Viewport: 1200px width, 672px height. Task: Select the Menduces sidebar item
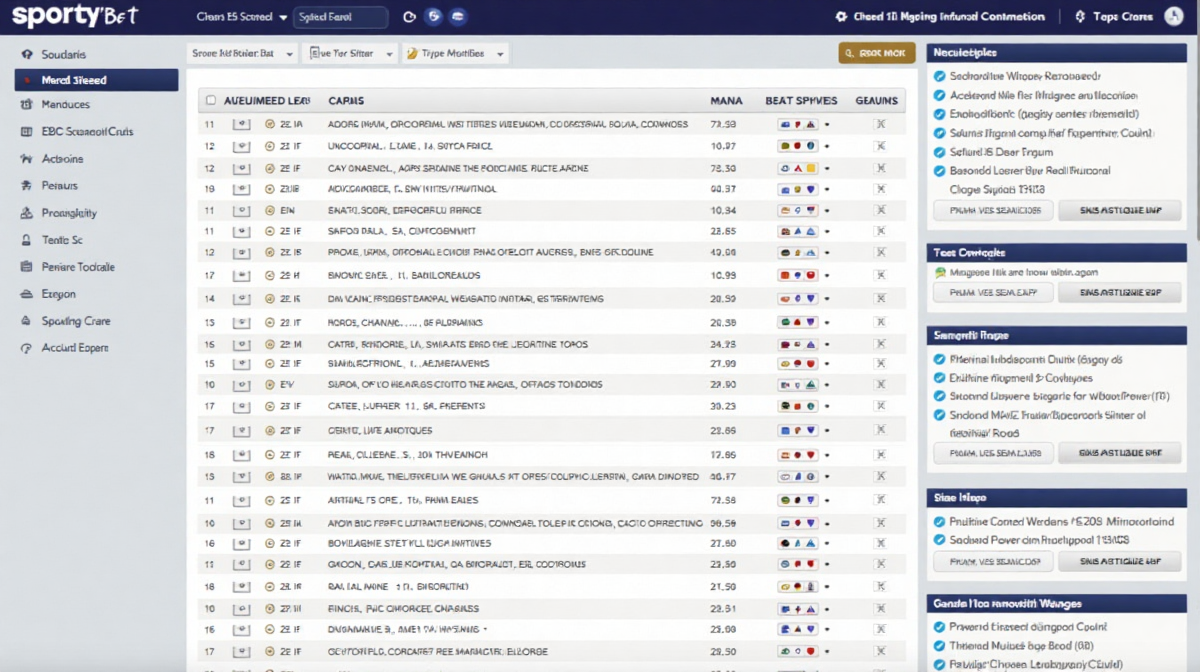pos(66,105)
